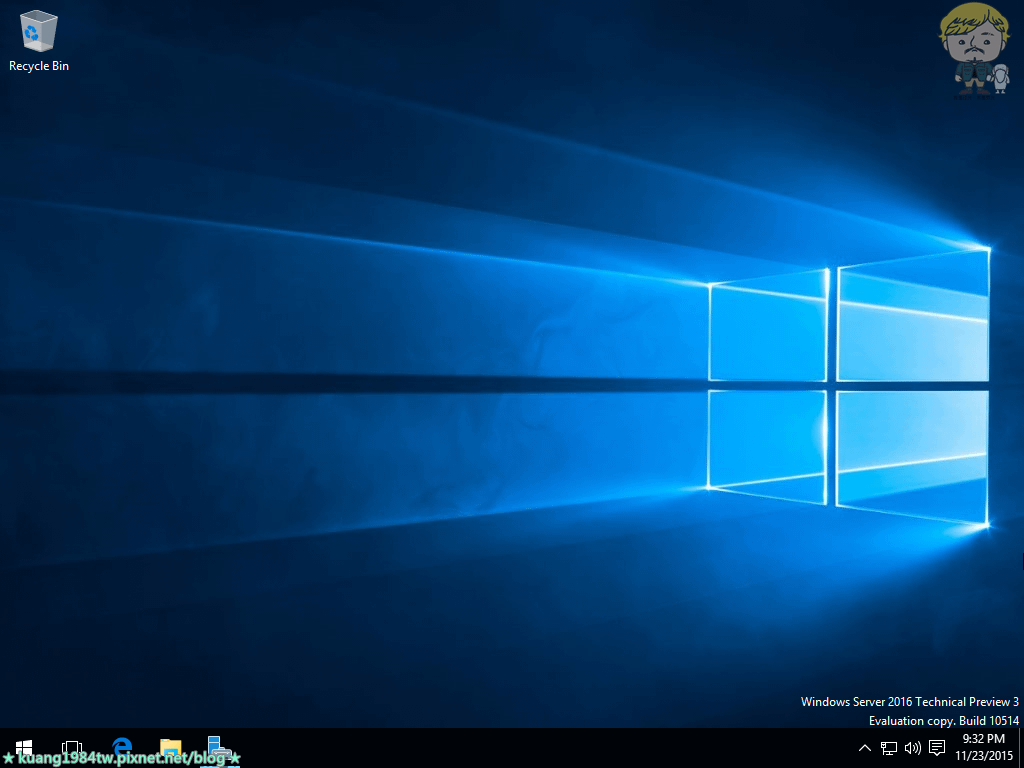Select the Recycle Bin desktop icon

(39, 40)
